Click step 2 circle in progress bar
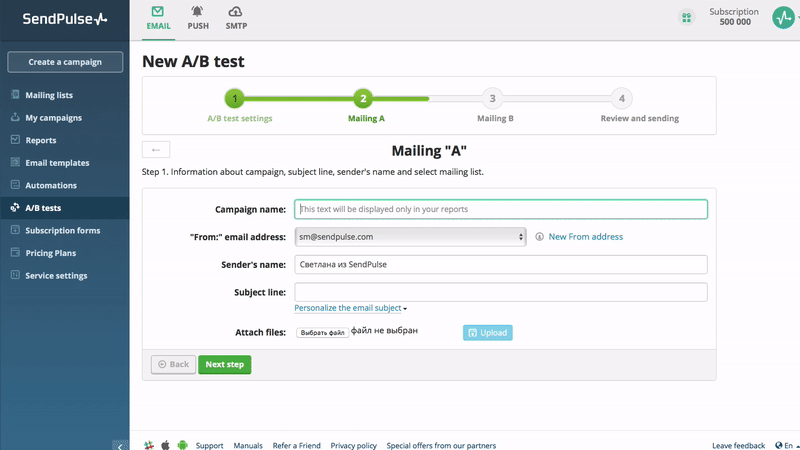The width and height of the screenshot is (800, 450). (x=363, y=98)
